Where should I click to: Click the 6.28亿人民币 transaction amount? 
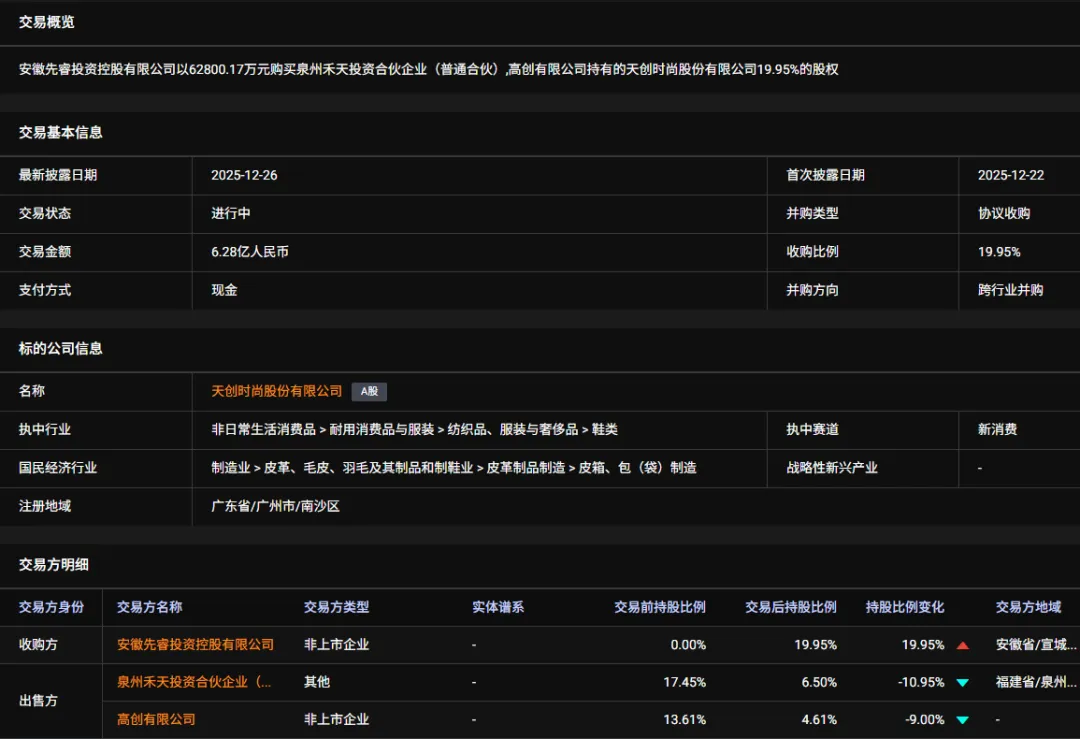pos(250,252)
